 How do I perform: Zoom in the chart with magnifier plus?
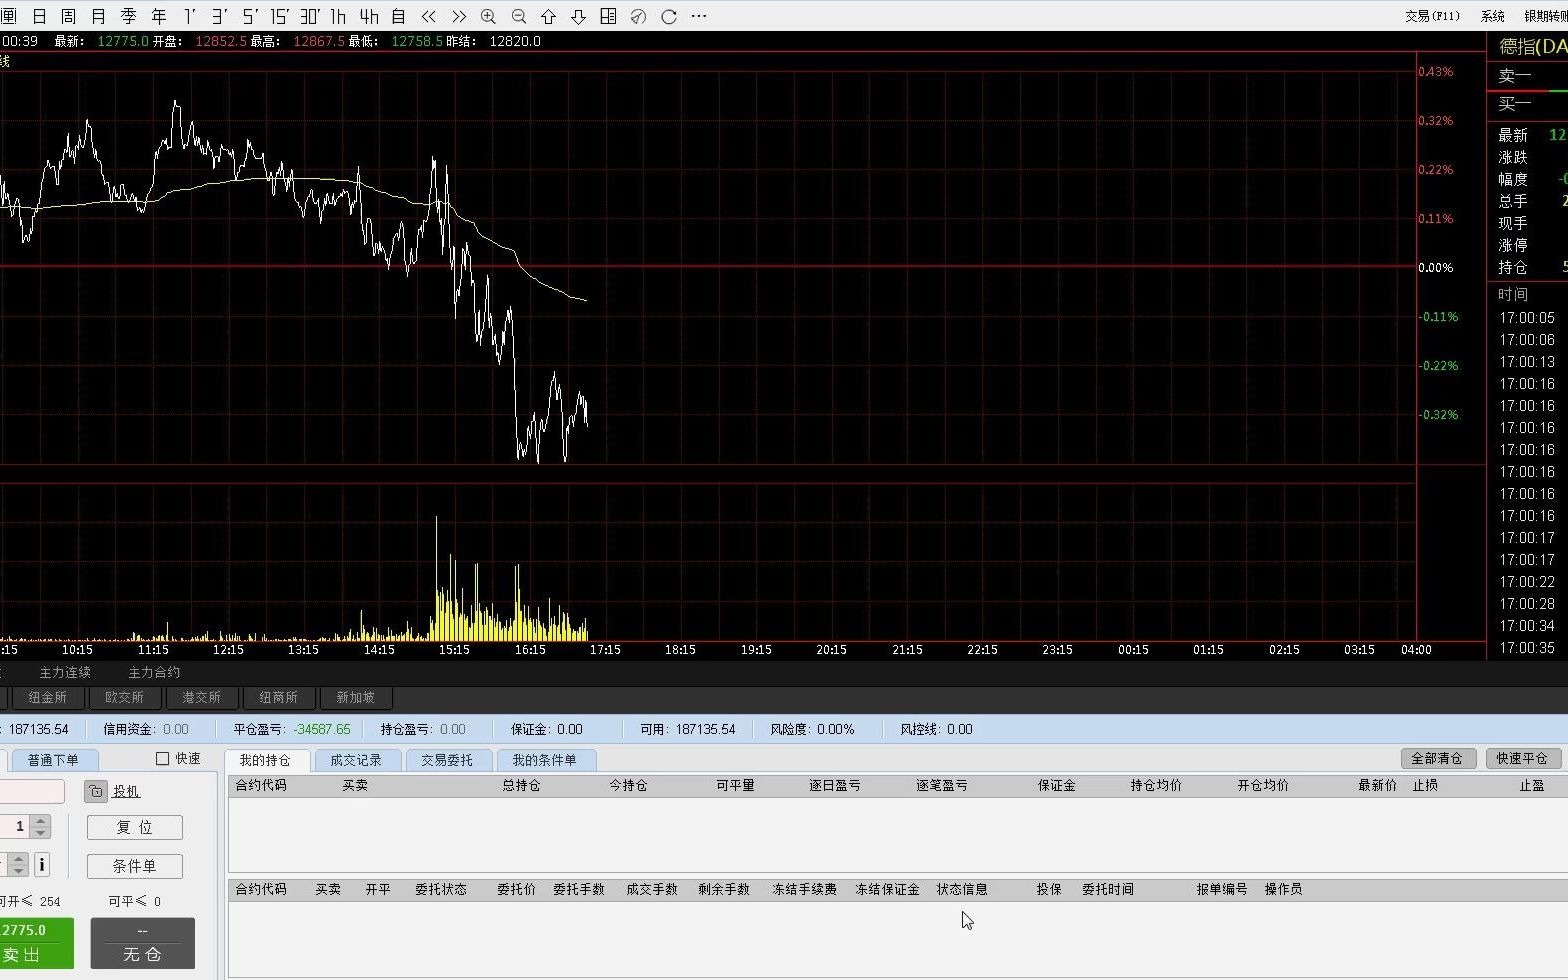pos(488,16)
